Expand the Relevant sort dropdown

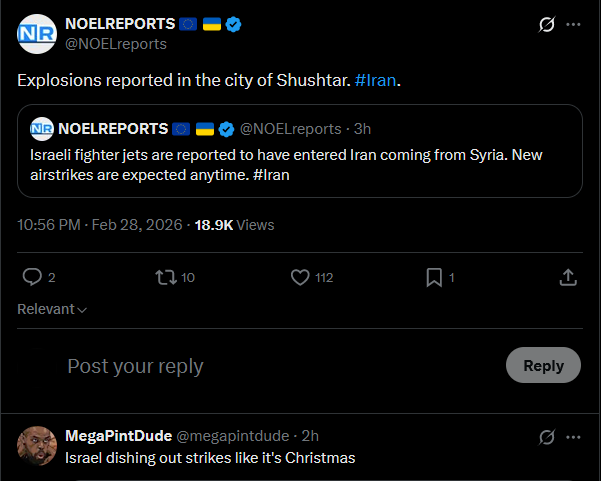tap(52, 309)
